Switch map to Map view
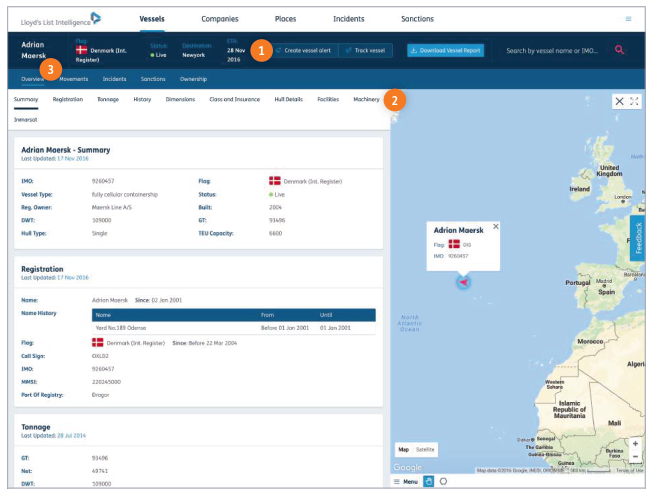The height and width of the screenshot is (494, 653). [x=403, y=449]
